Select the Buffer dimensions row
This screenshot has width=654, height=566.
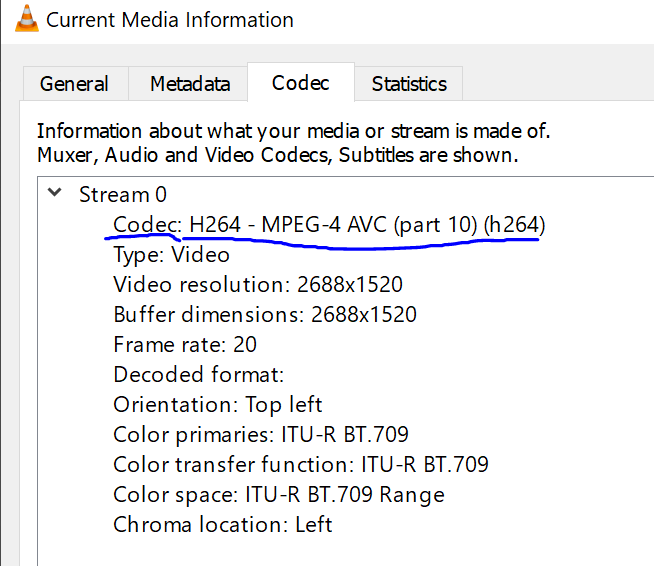[265, 315]
